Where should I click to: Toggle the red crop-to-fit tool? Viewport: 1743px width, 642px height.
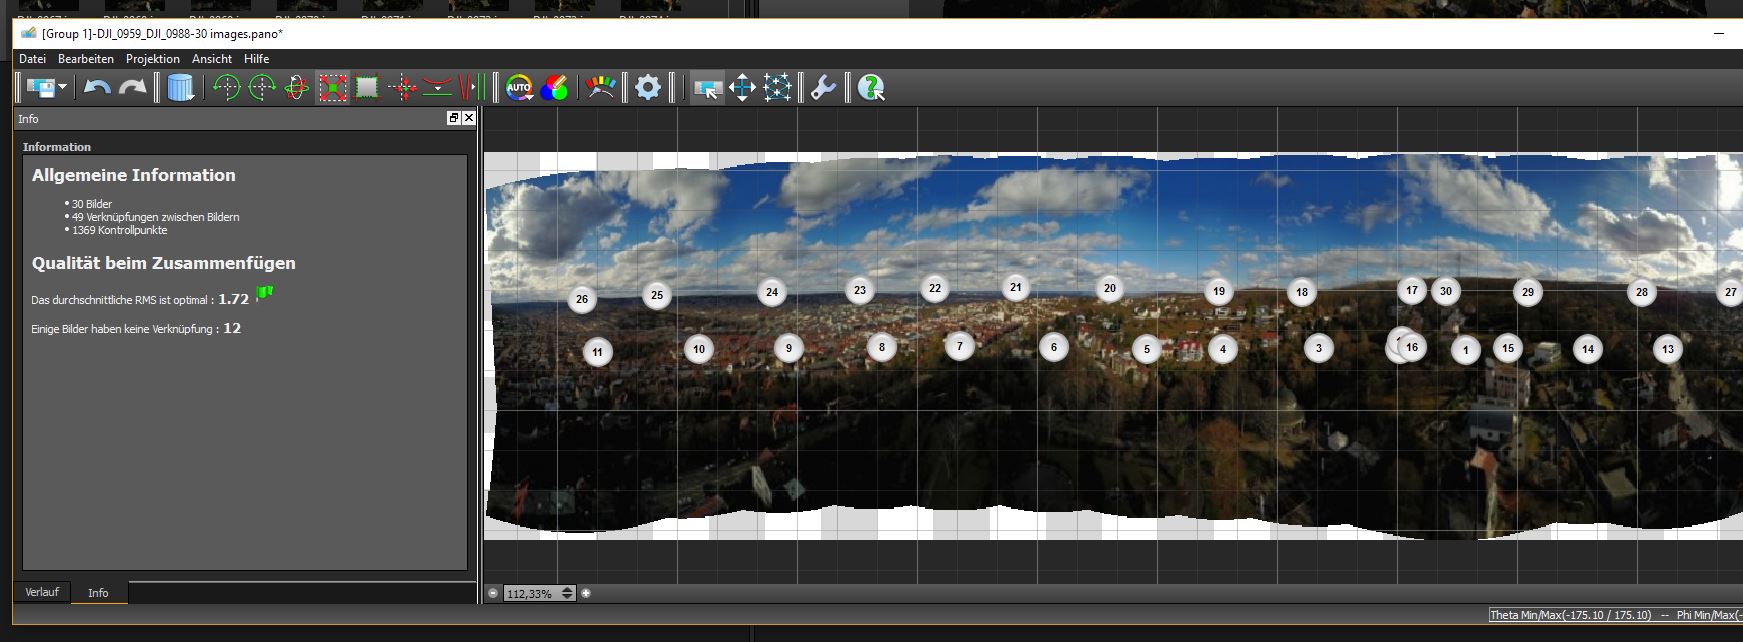point(332,88)
